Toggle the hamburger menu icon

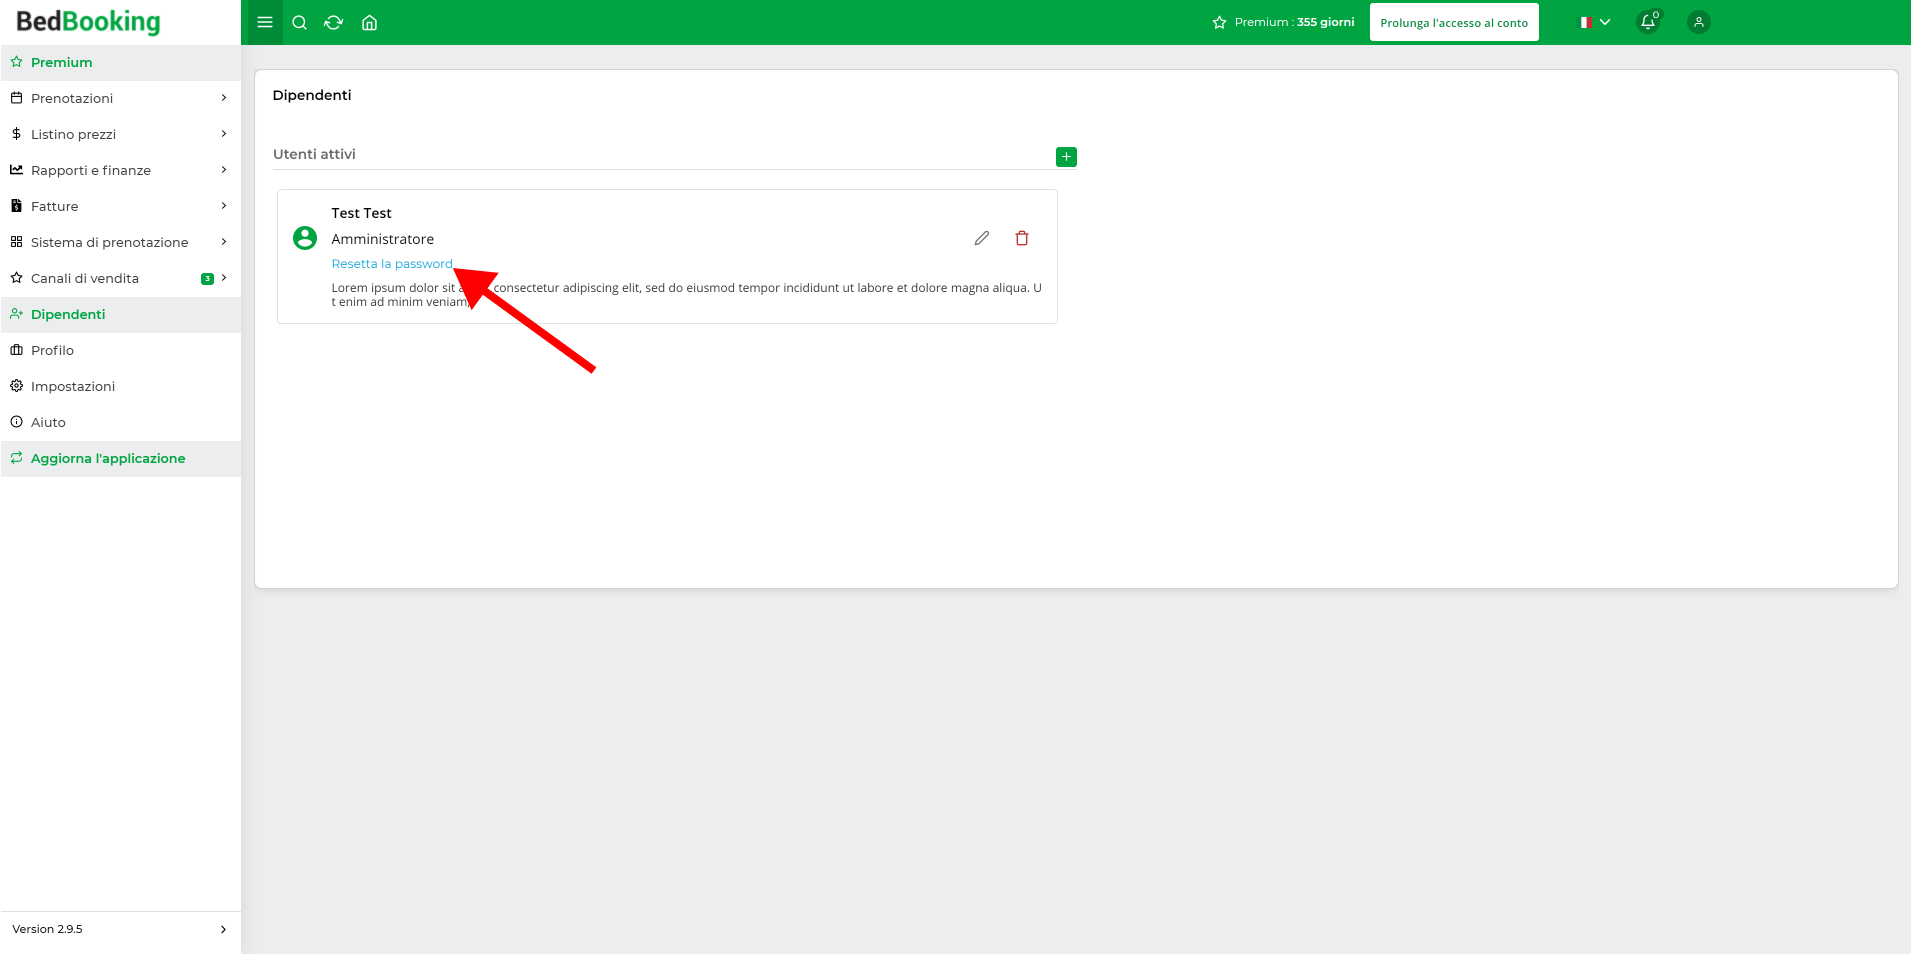pyautogui.click(x=264, y=22)
